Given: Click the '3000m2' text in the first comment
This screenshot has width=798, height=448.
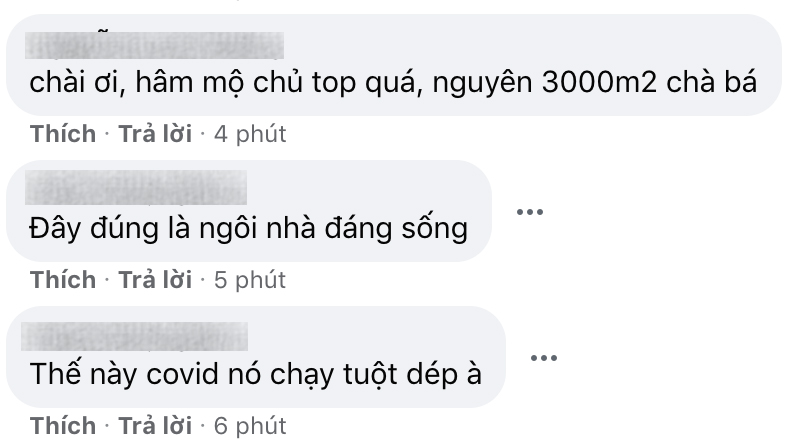Looking at the screenshot, I should click(x=600, y=82).
